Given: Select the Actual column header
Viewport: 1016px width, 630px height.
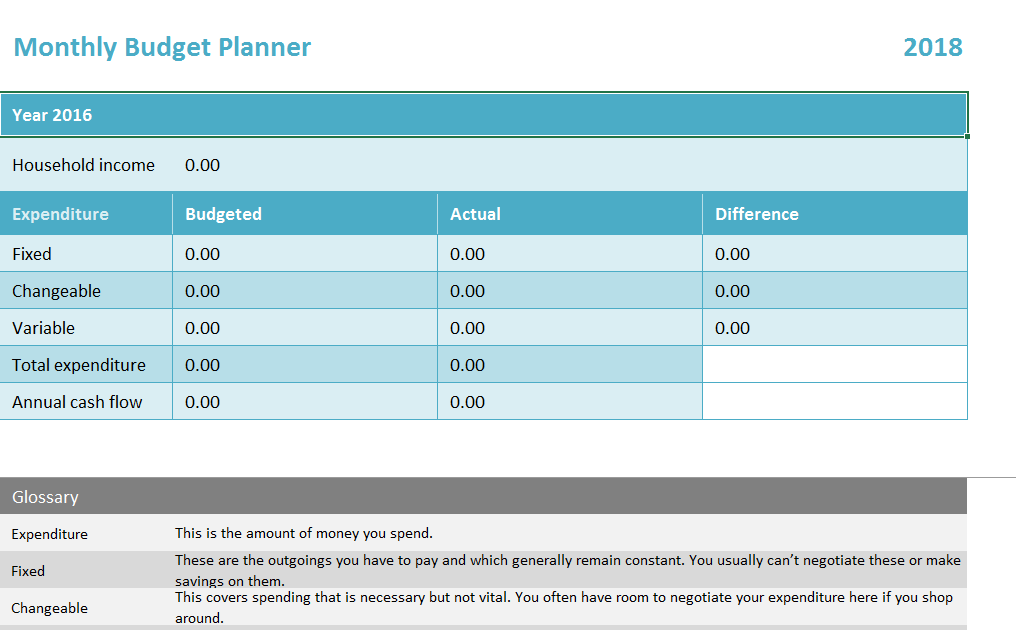Looking at the screenshot, I should pyautogui.click(x=570, y=214).
